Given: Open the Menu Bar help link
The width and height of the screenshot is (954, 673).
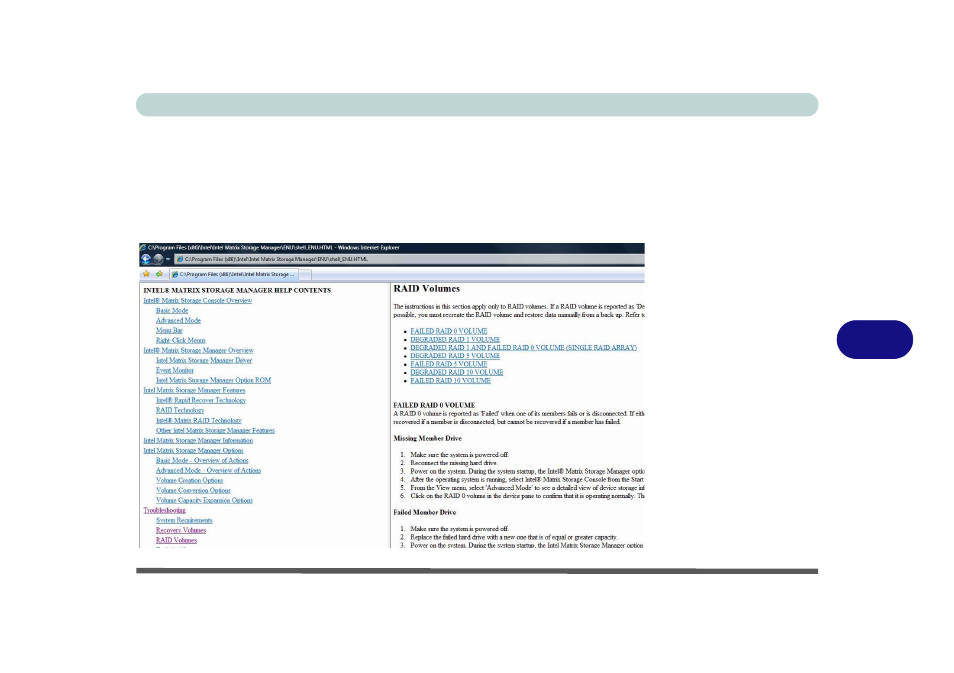Looking at the screenshot, I should point(169,330).
